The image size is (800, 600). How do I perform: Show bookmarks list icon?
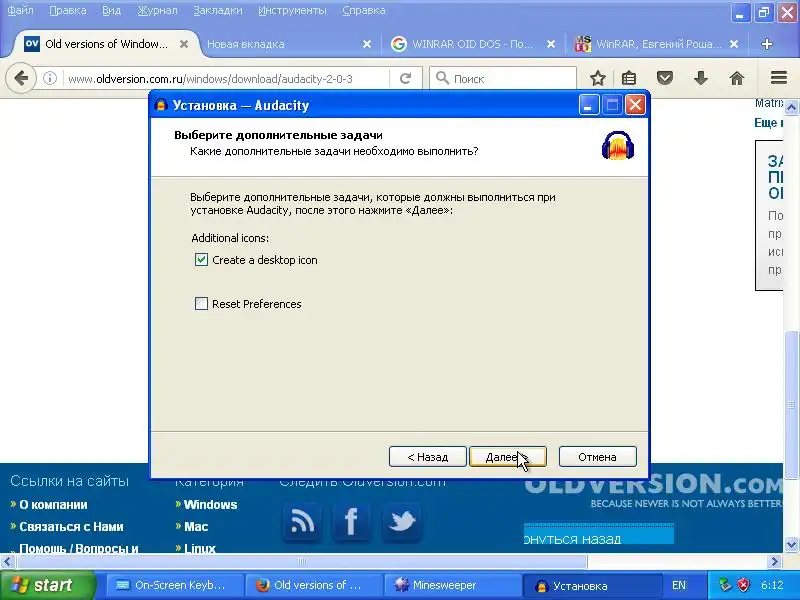629,79
